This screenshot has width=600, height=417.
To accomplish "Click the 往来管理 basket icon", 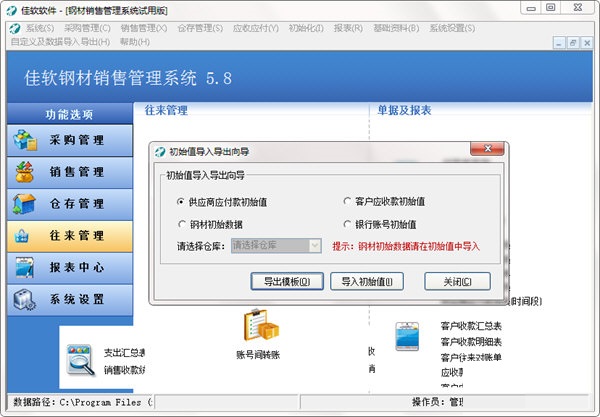I will pyautogui.click(x=21, y=236).
